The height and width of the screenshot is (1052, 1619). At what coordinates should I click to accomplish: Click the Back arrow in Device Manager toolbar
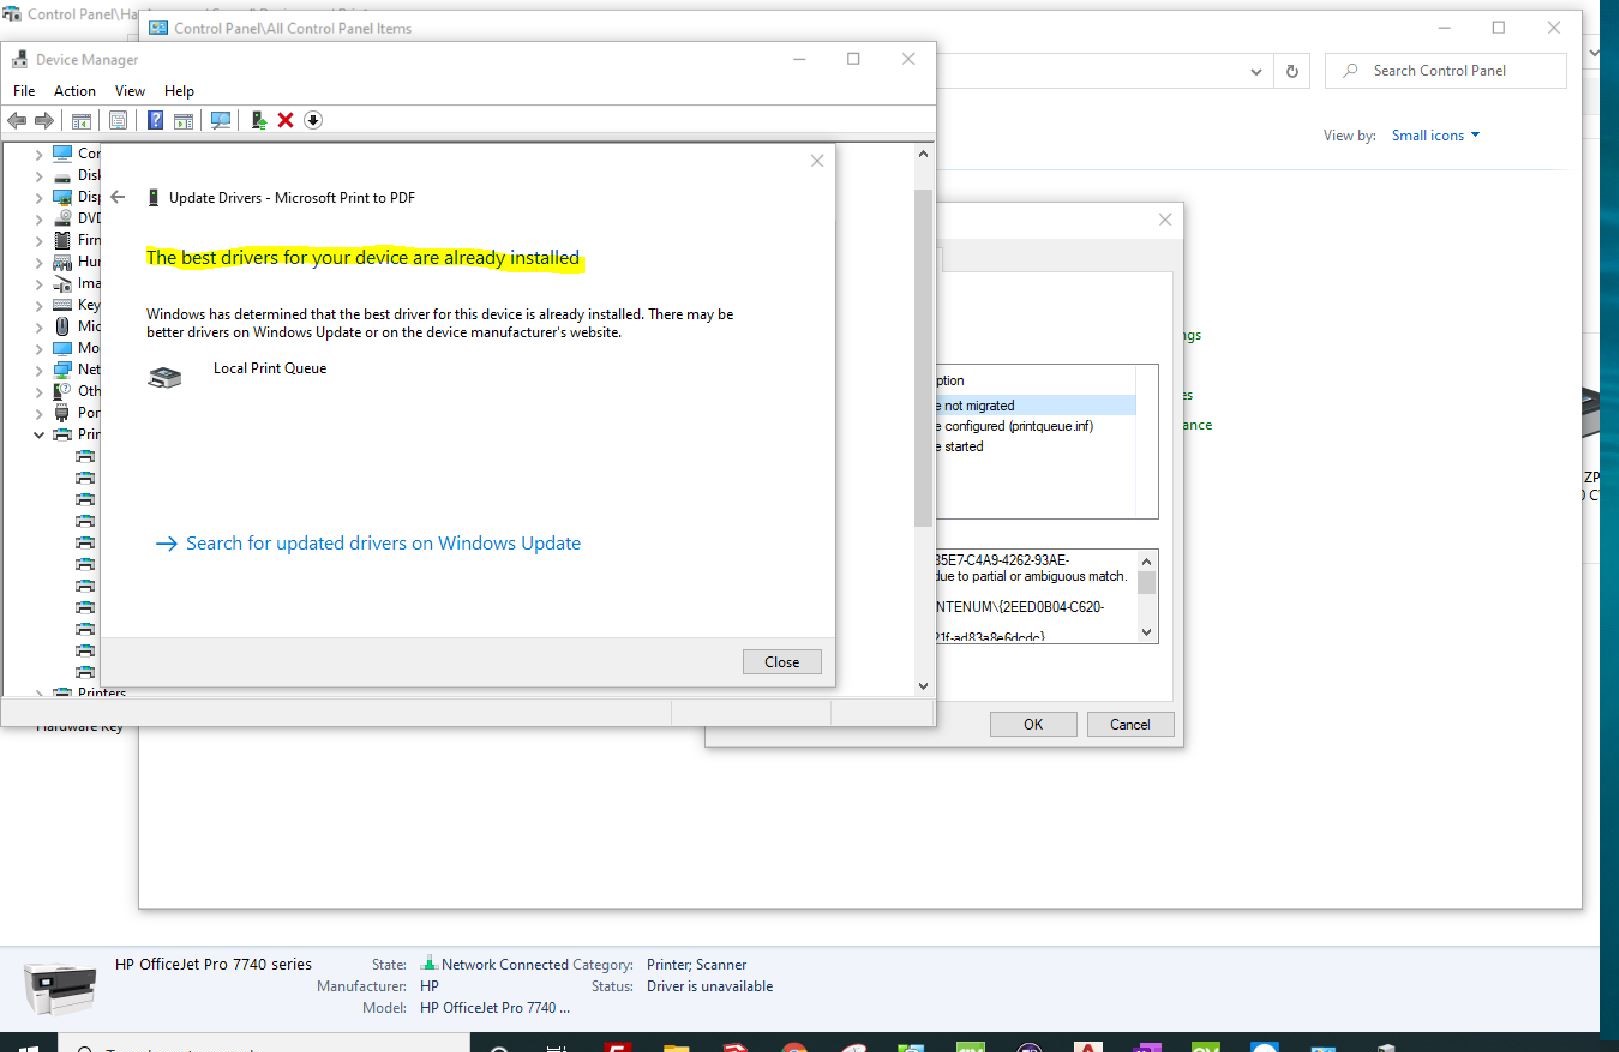coord(16,120)
